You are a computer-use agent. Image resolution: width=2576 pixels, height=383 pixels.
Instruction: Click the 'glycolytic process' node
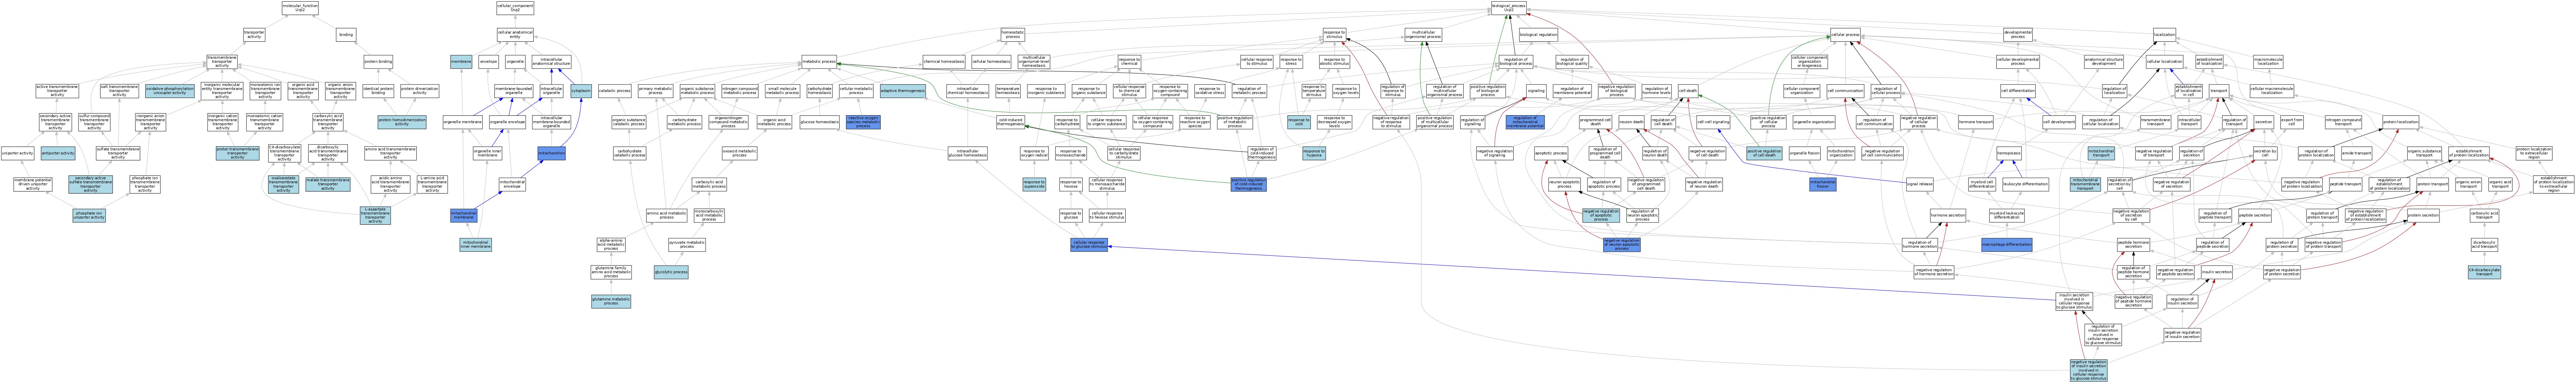point(670,272)
